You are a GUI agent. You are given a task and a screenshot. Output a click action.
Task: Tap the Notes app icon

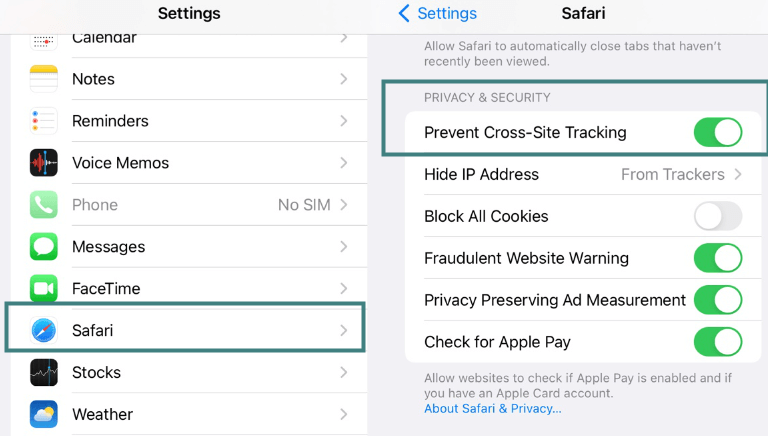coord(44,79)
